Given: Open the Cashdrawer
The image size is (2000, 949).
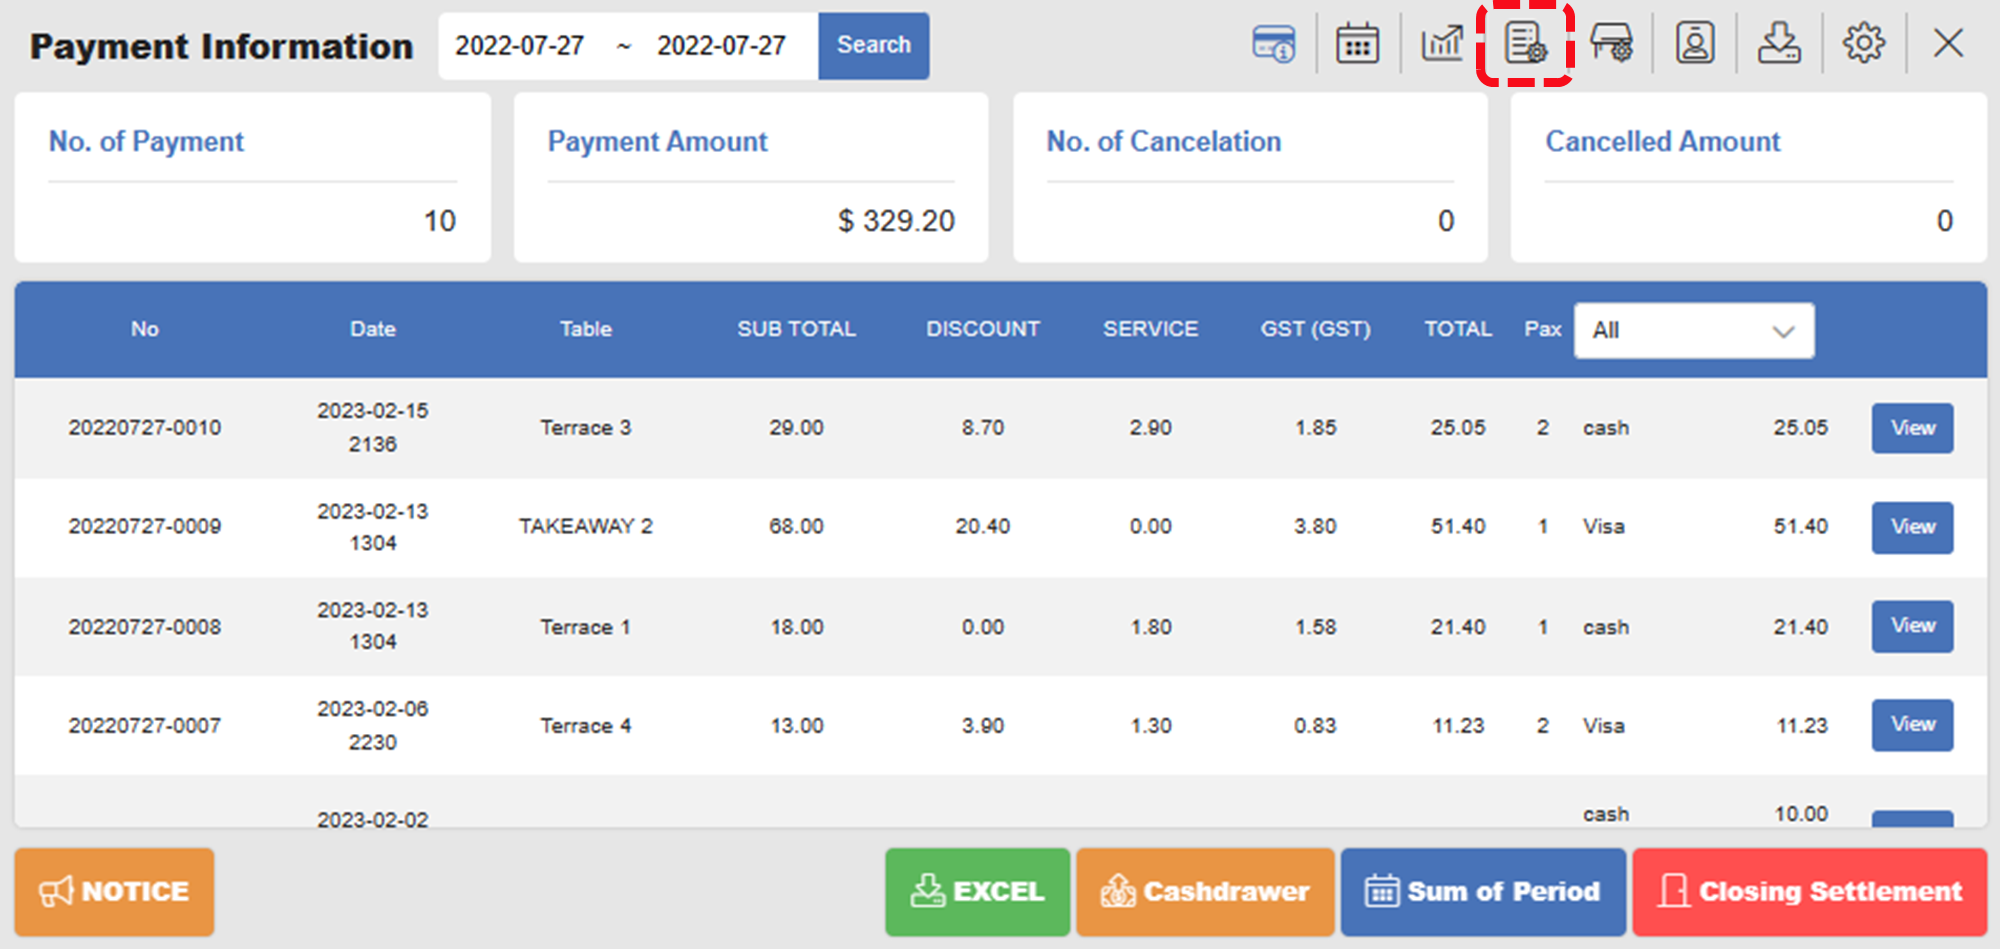Looking at the screenshot, I should [1205, 891].
